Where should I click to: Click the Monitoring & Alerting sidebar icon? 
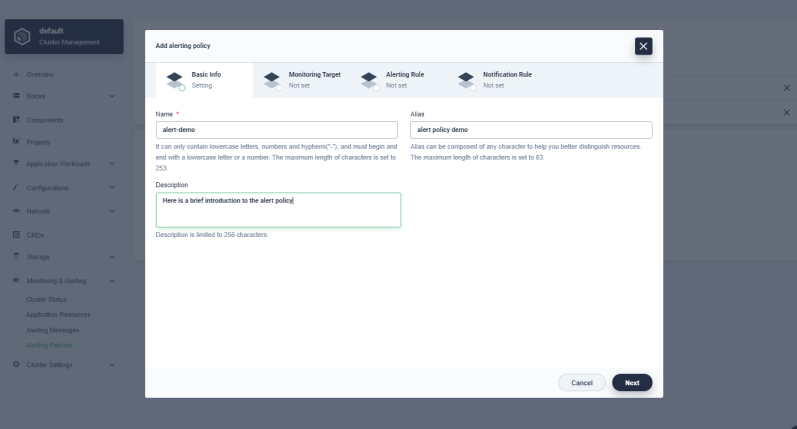pos(16,280)
